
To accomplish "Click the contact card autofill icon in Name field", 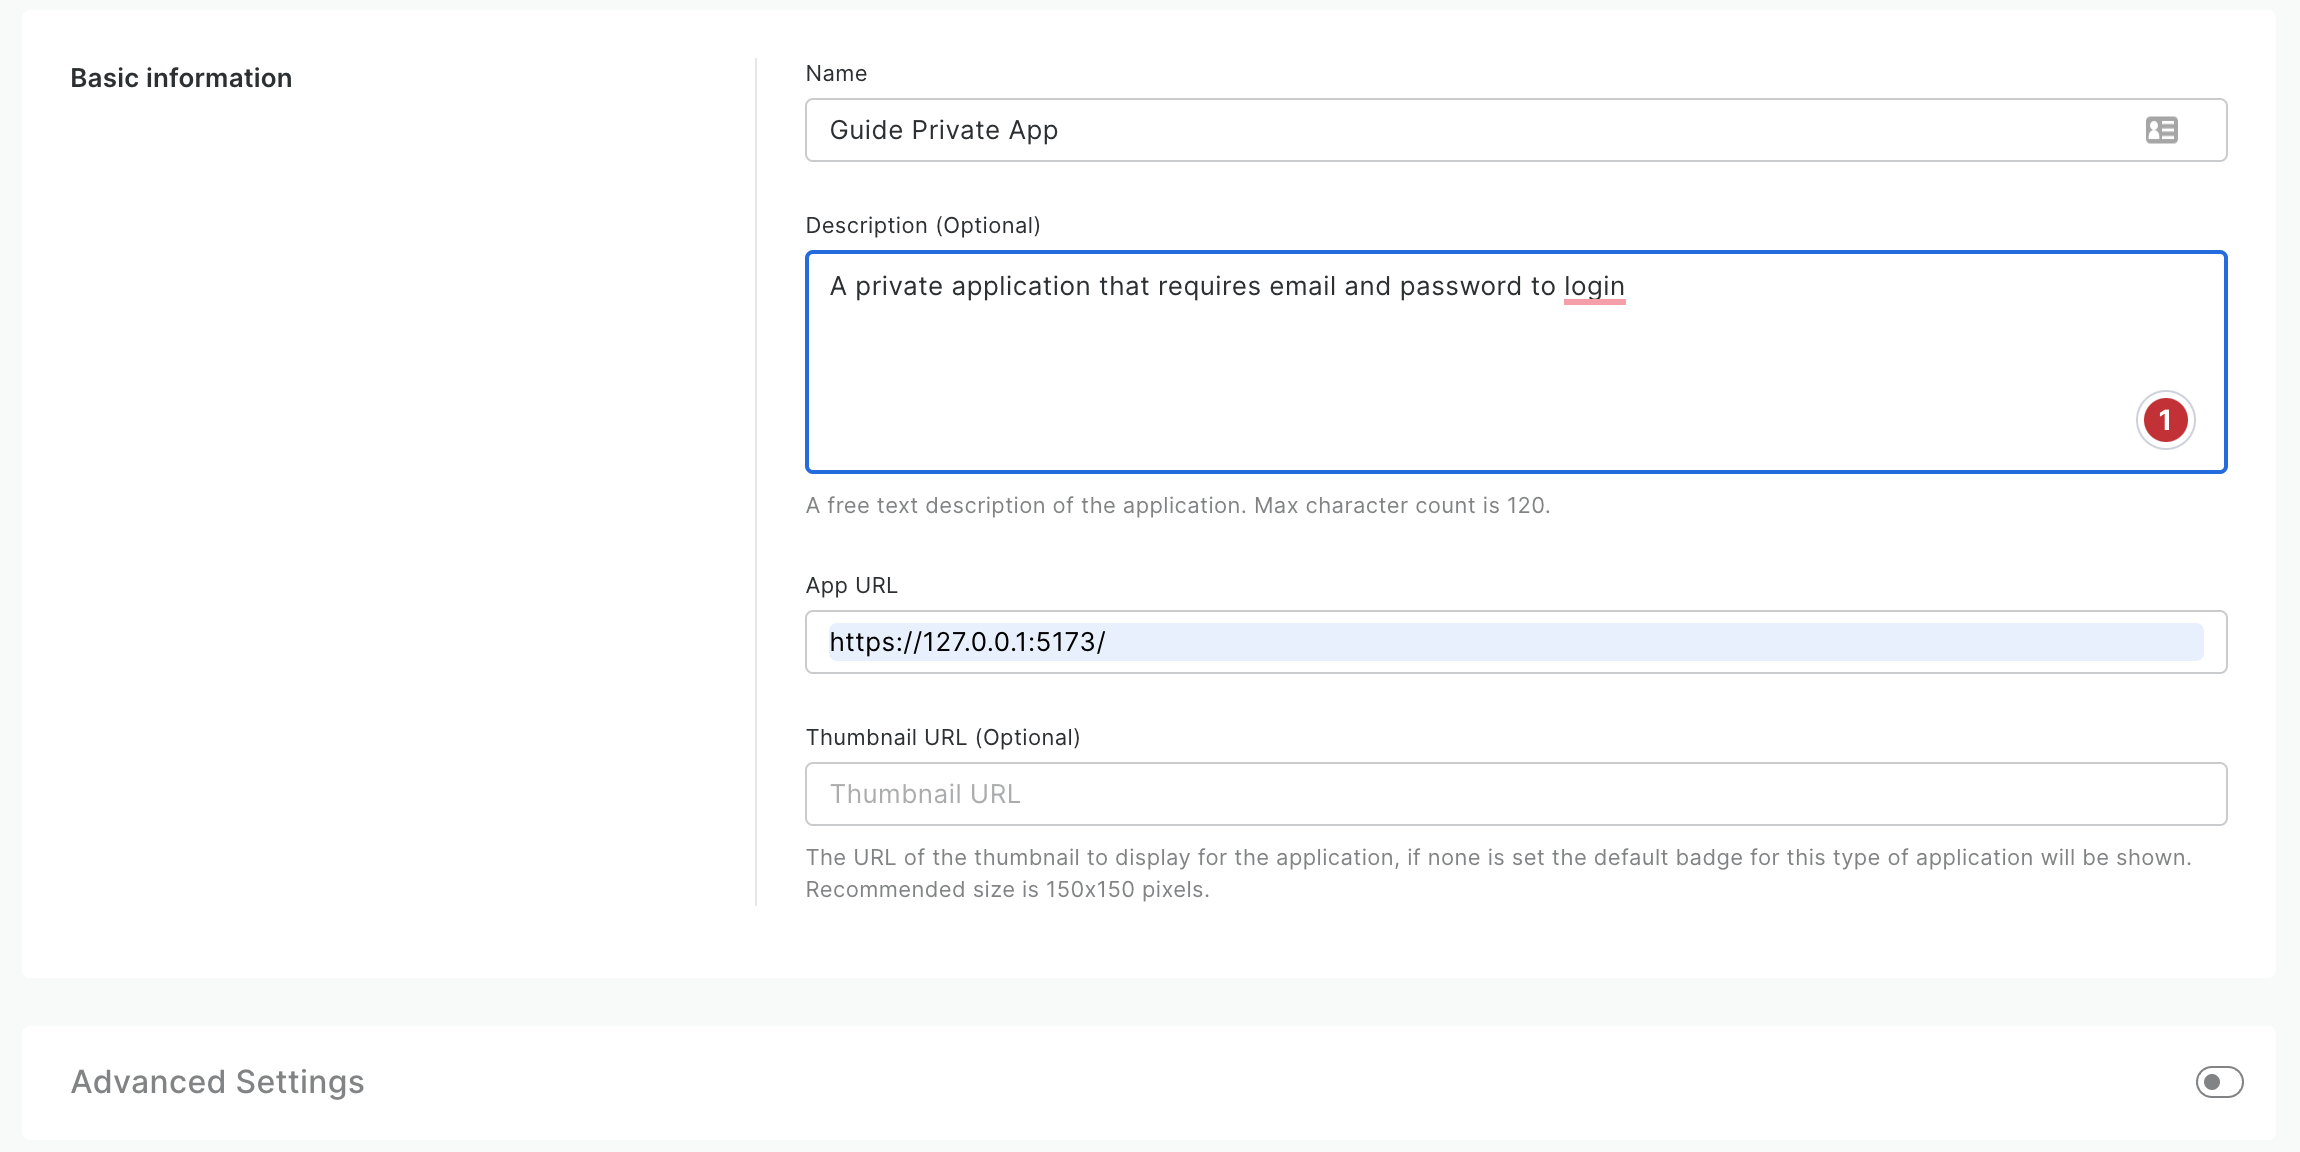I will pos(2161,130).
